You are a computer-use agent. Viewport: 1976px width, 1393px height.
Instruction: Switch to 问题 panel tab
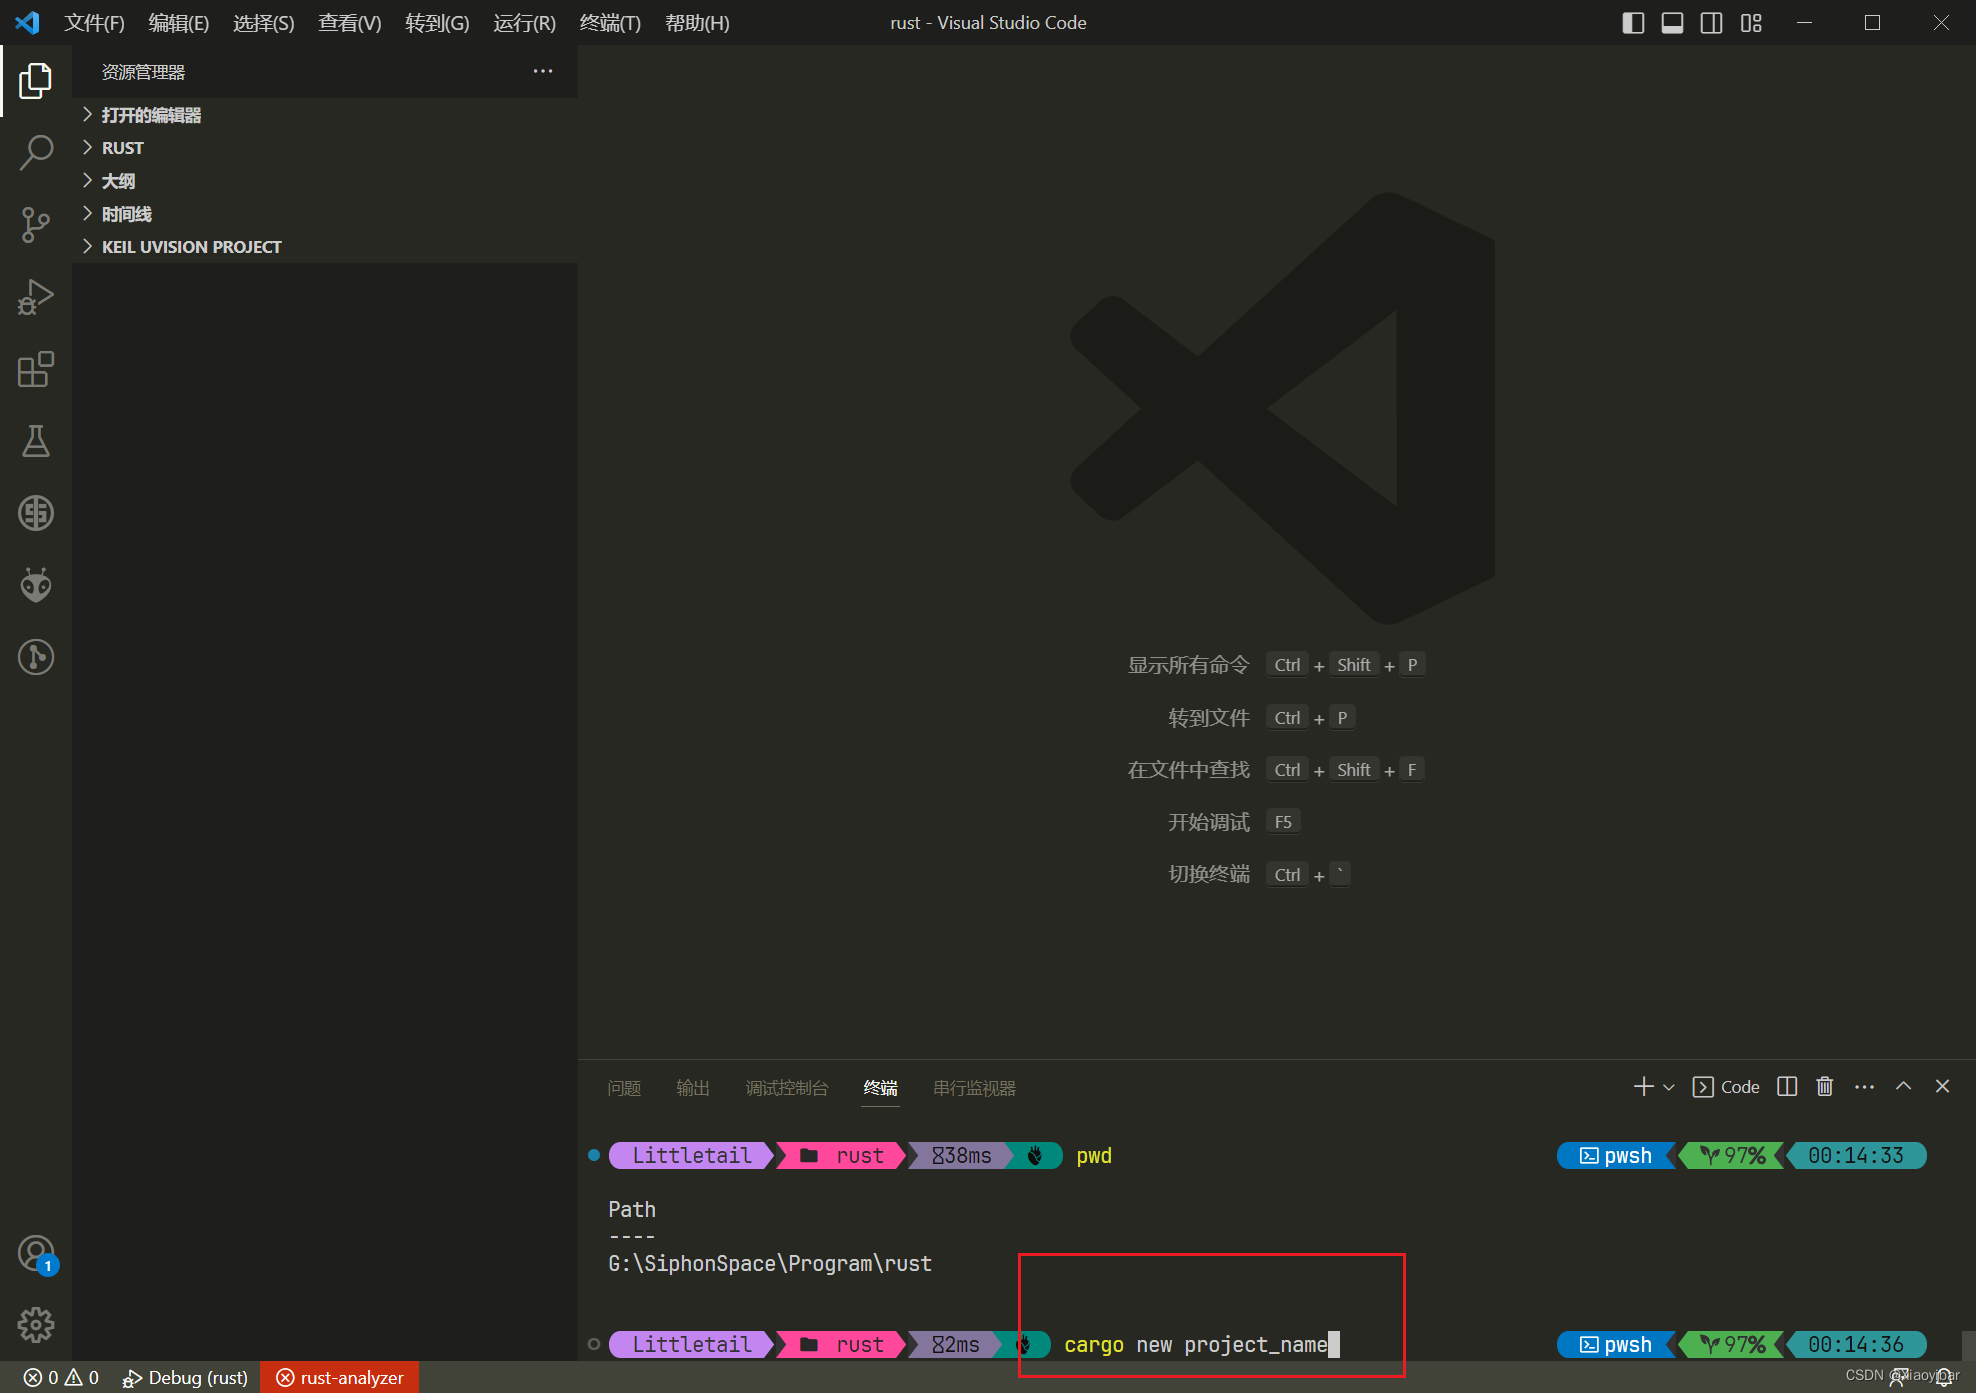[624, 1088]
